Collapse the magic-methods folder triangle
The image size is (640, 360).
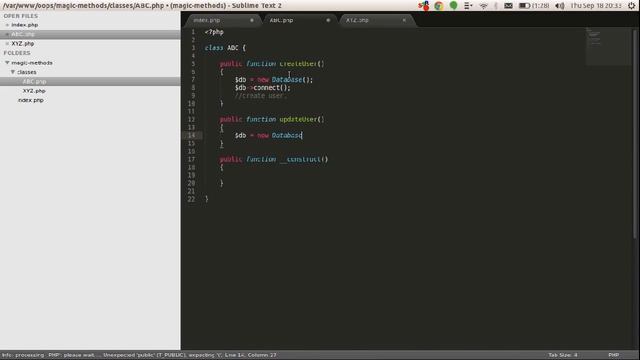[7, 63]
